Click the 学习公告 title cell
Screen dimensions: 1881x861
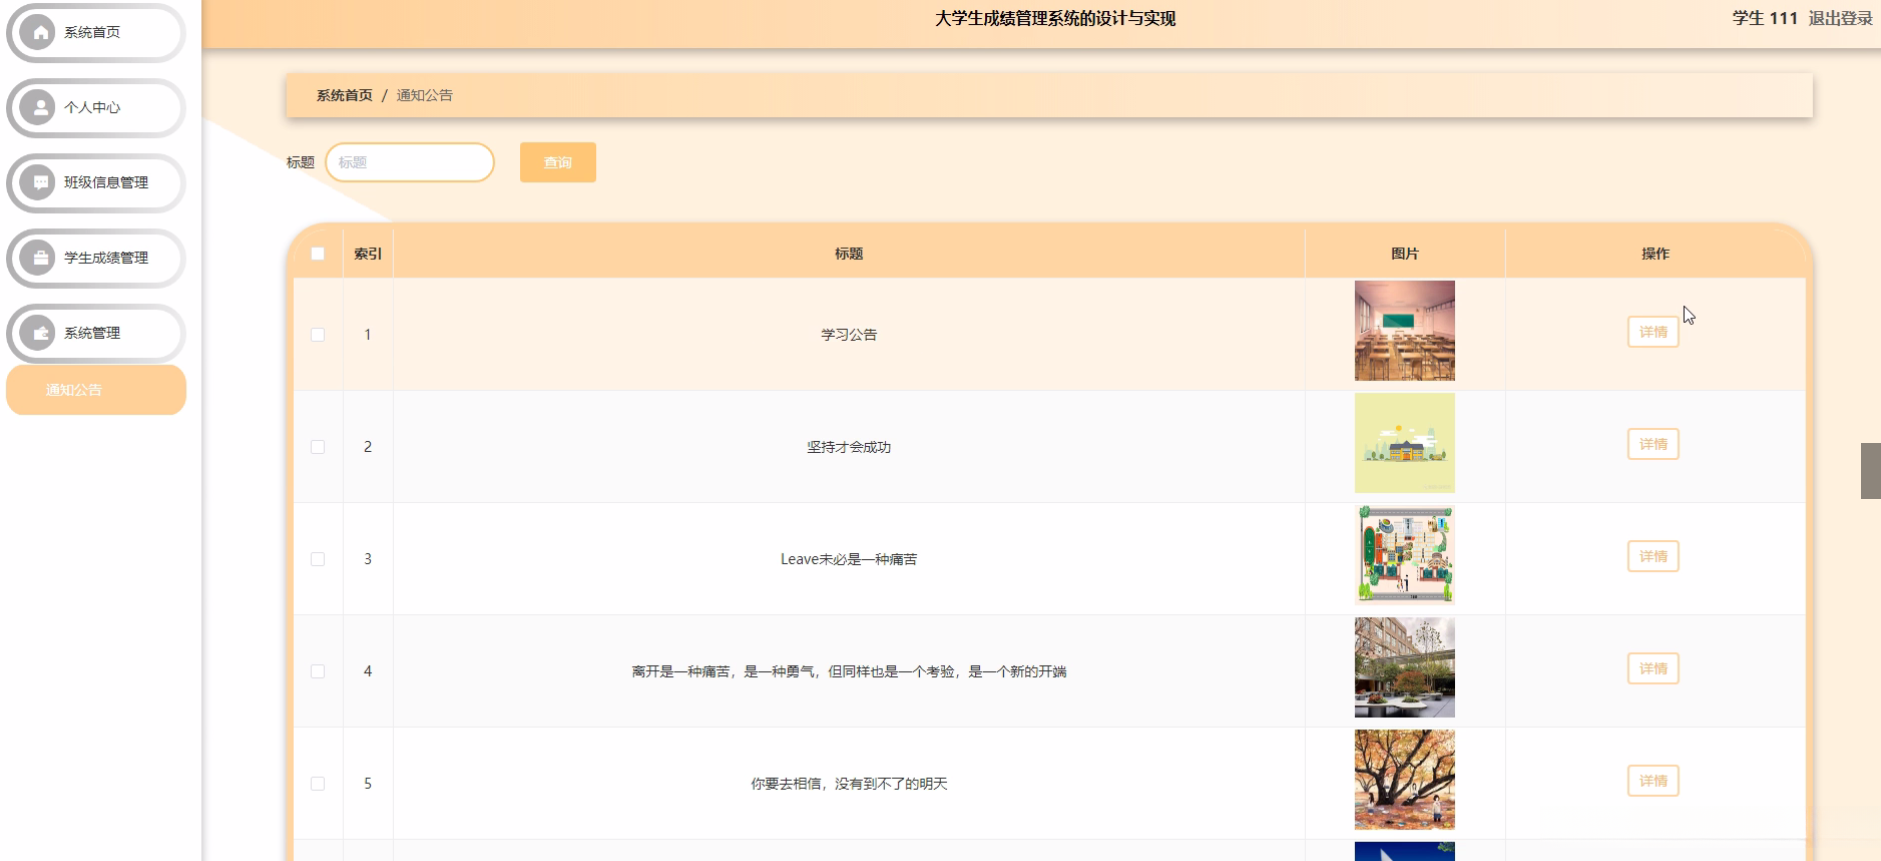(849, 335)
